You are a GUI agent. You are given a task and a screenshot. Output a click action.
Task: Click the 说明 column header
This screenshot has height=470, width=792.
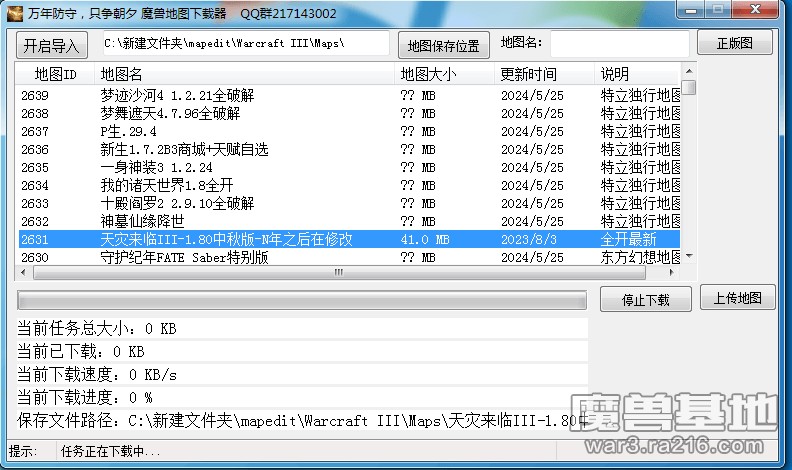637,74
